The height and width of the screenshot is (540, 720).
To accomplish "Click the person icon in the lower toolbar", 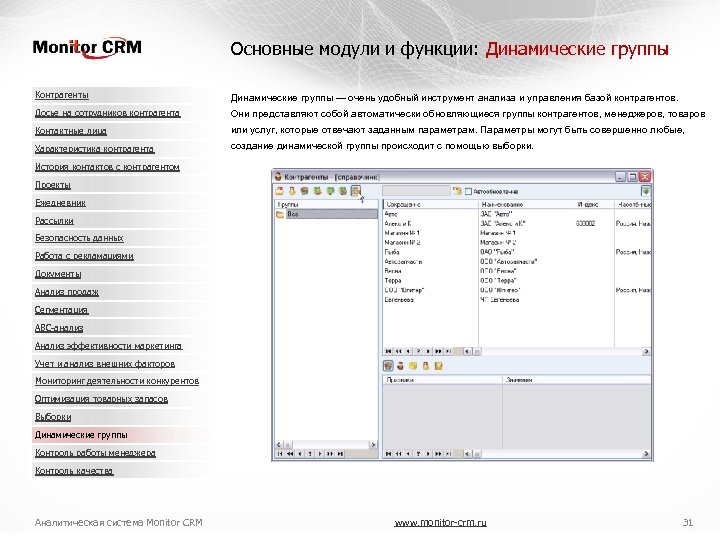I will (x=401, y=366).
